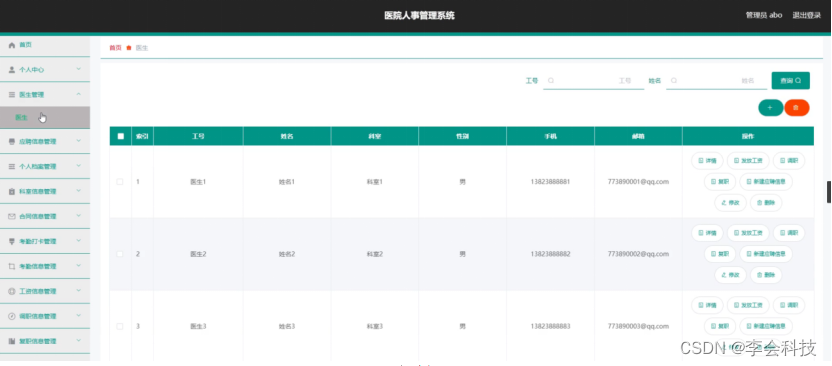The height and width of the screenshot is (366, 832).
Task: Select the 医生 submenu item
Action: 45,118
